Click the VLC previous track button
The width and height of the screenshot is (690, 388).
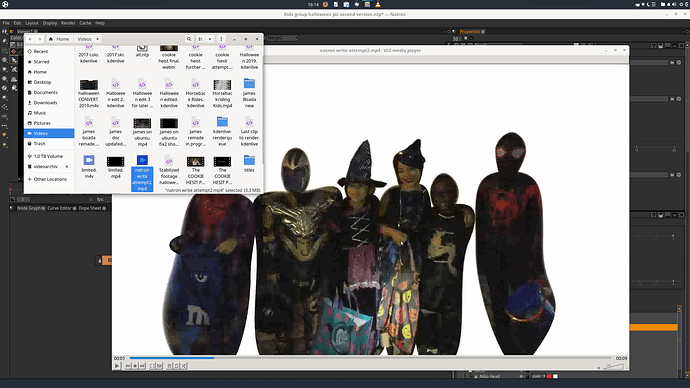128,366
